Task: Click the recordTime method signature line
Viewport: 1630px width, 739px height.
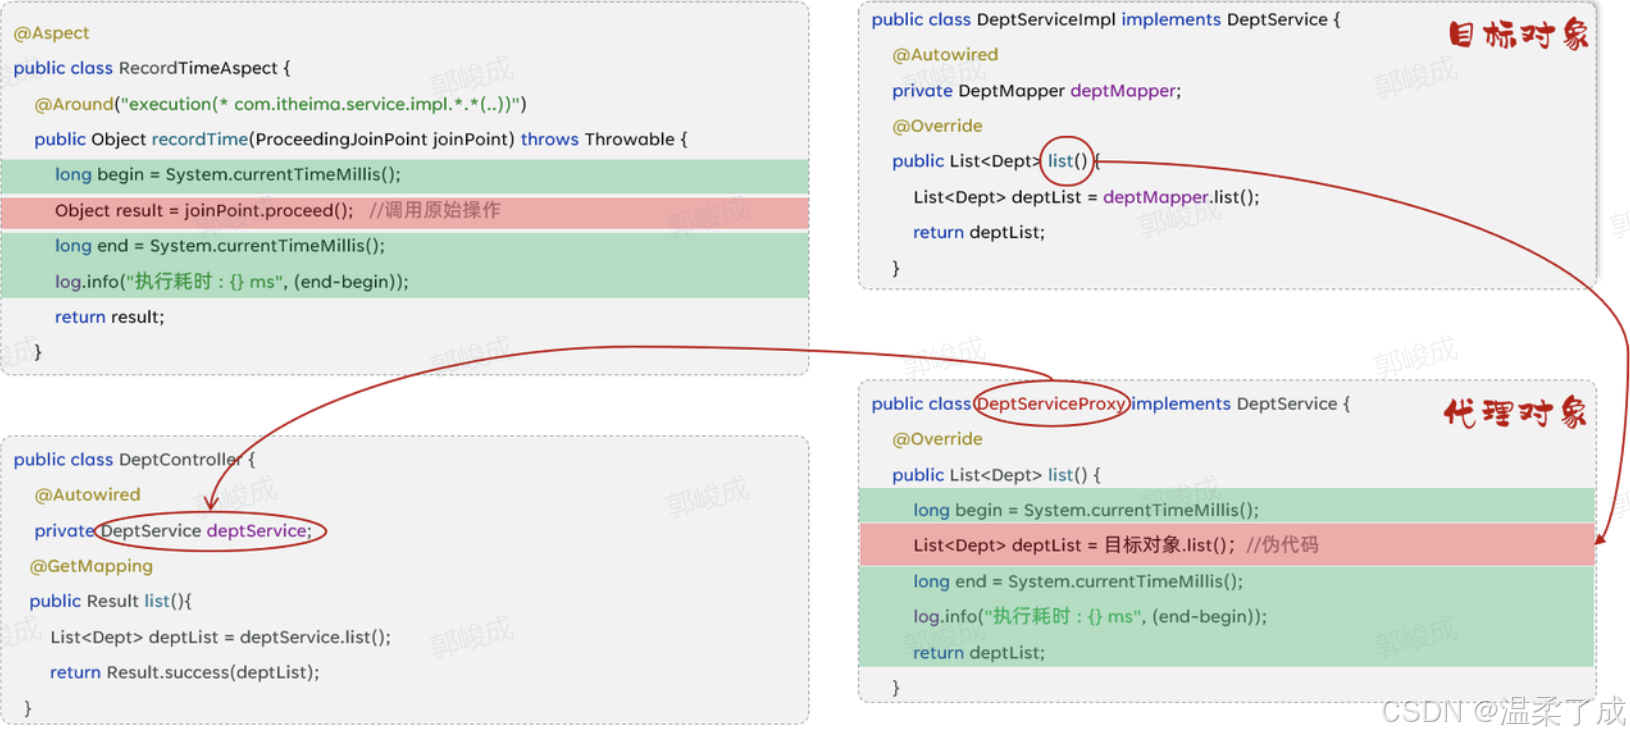Action: 361,139
